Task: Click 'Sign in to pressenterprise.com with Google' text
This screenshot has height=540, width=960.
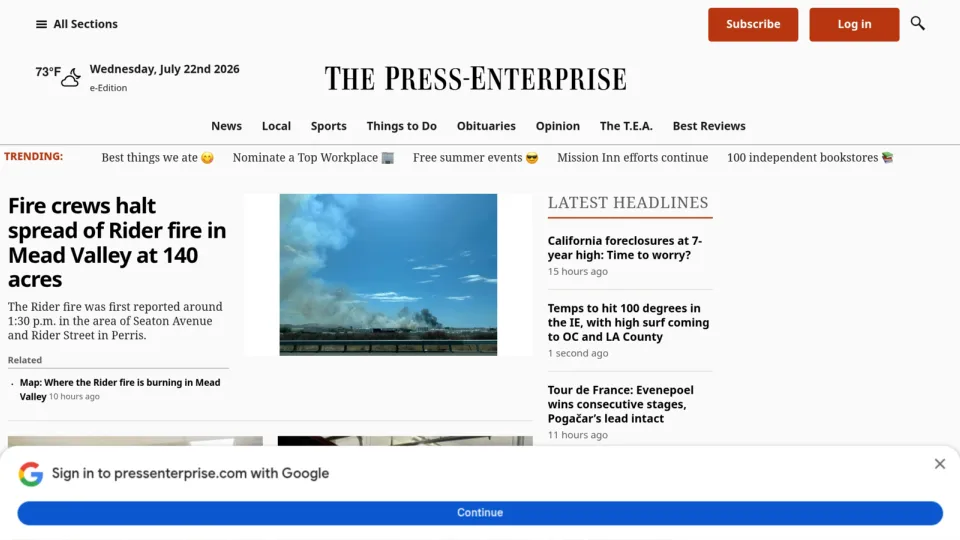Action: tap(190, 473)
